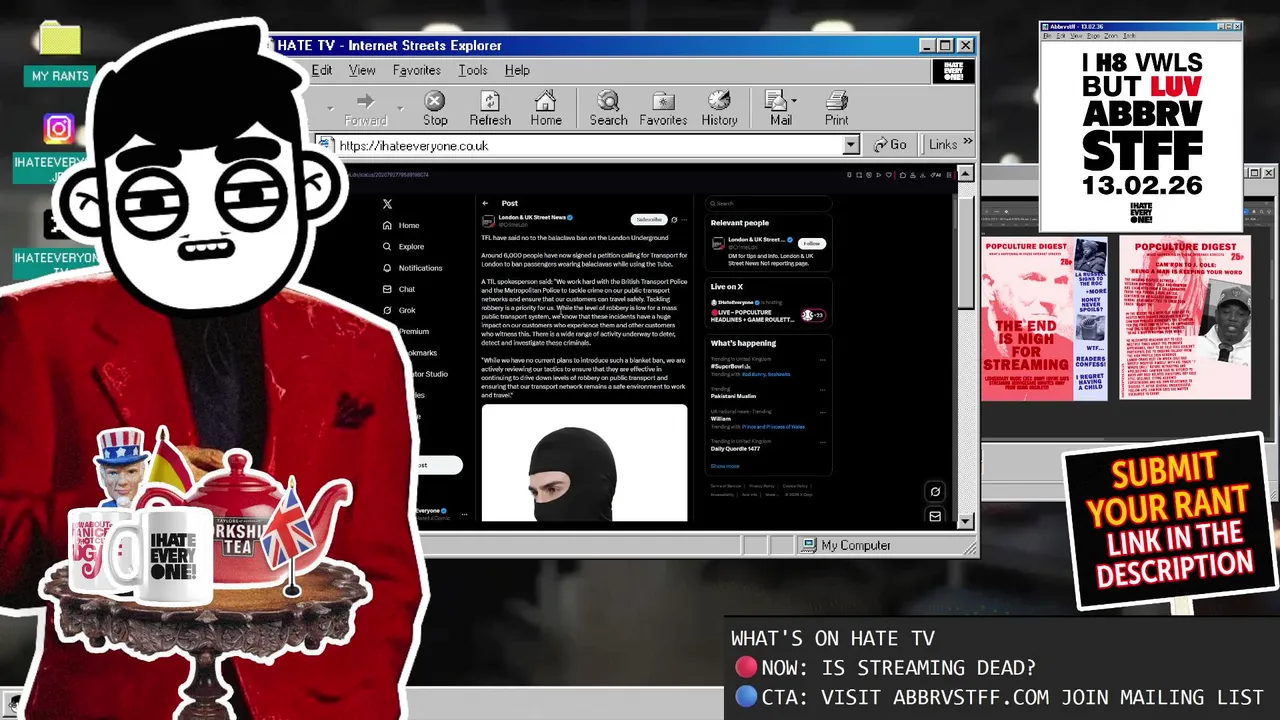This screenshot has width=1280, height=720.
Task: Open the View menu in Internet Streets Explorer
Action: 362,70
